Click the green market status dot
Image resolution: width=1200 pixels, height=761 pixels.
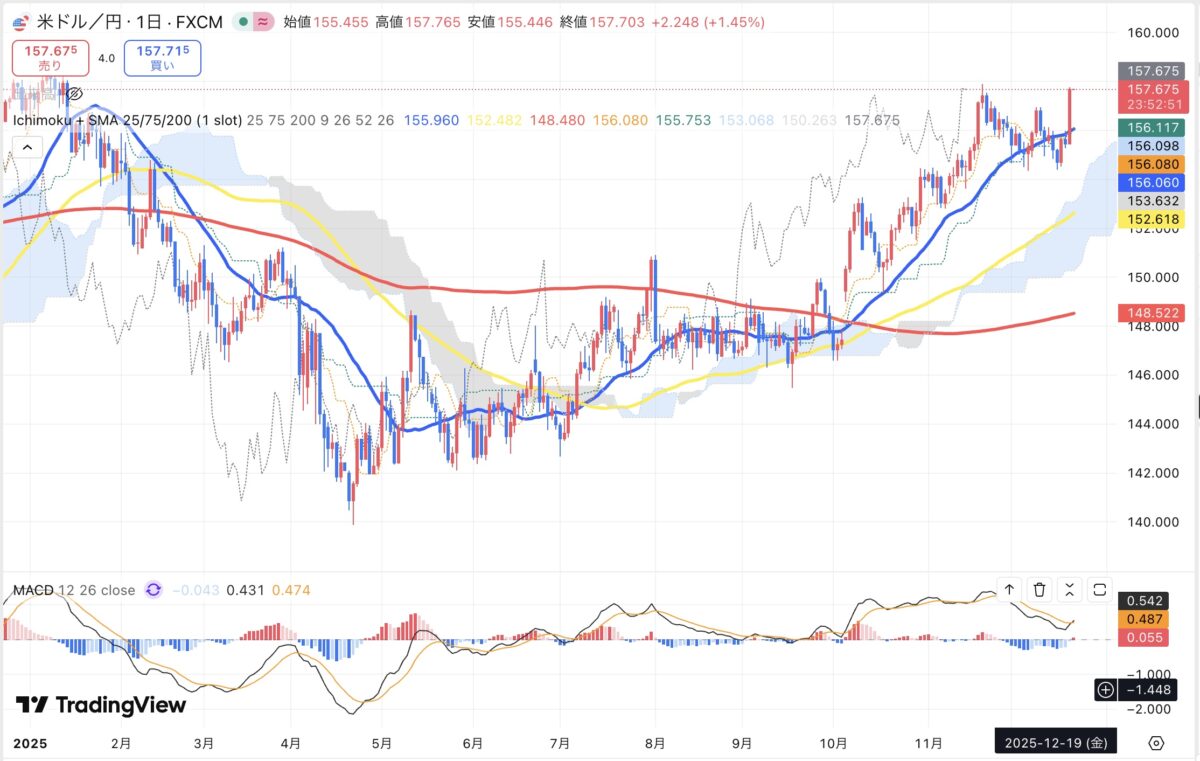click(x=244, y=22)
